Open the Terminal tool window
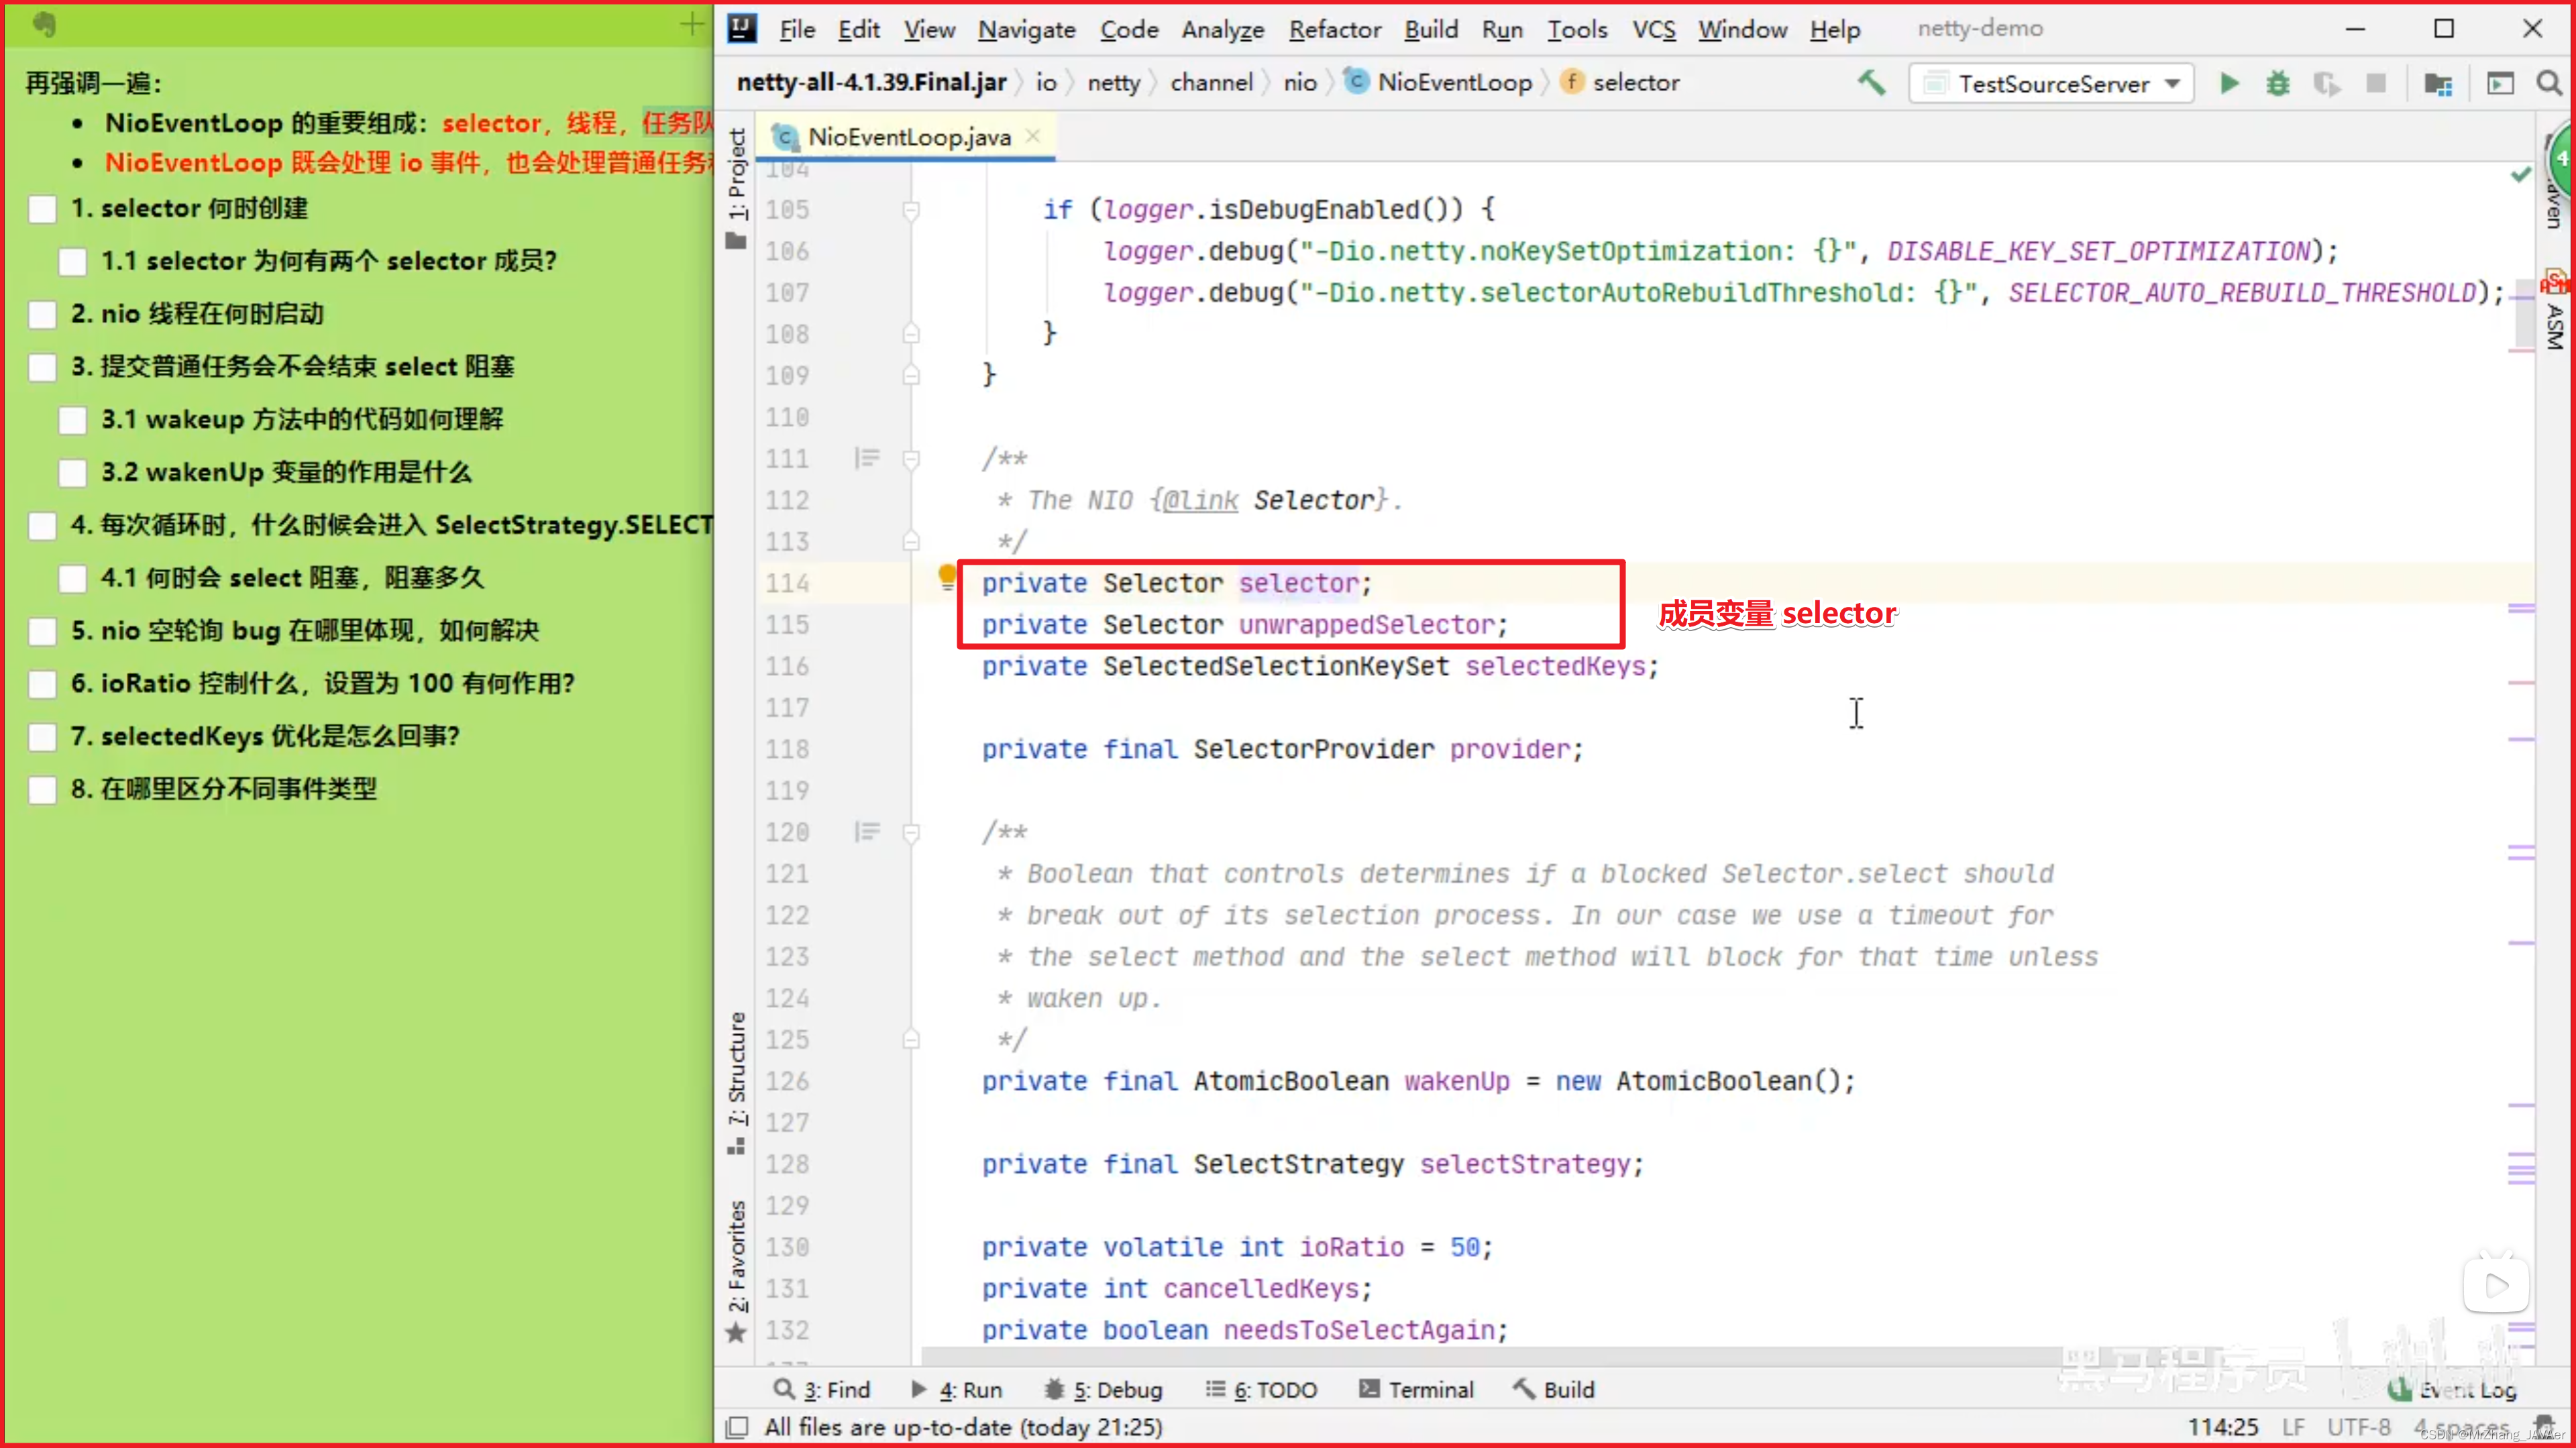 1416,1389
